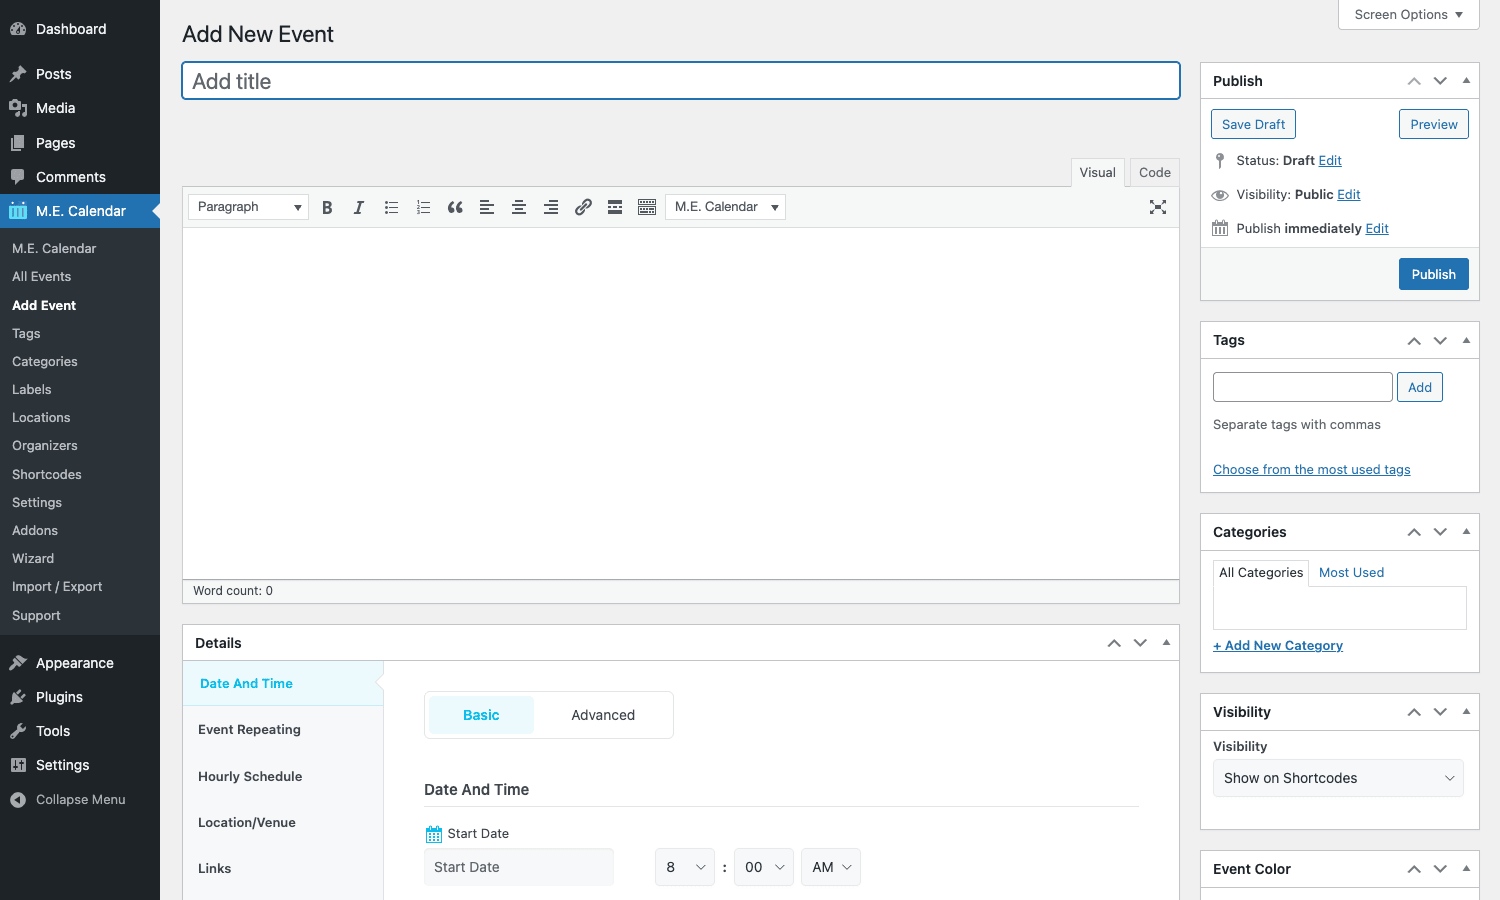Select the Advanced date mode tab
Image resolution: width=1500 pixels, height=900 pixels.
point(603,715)
